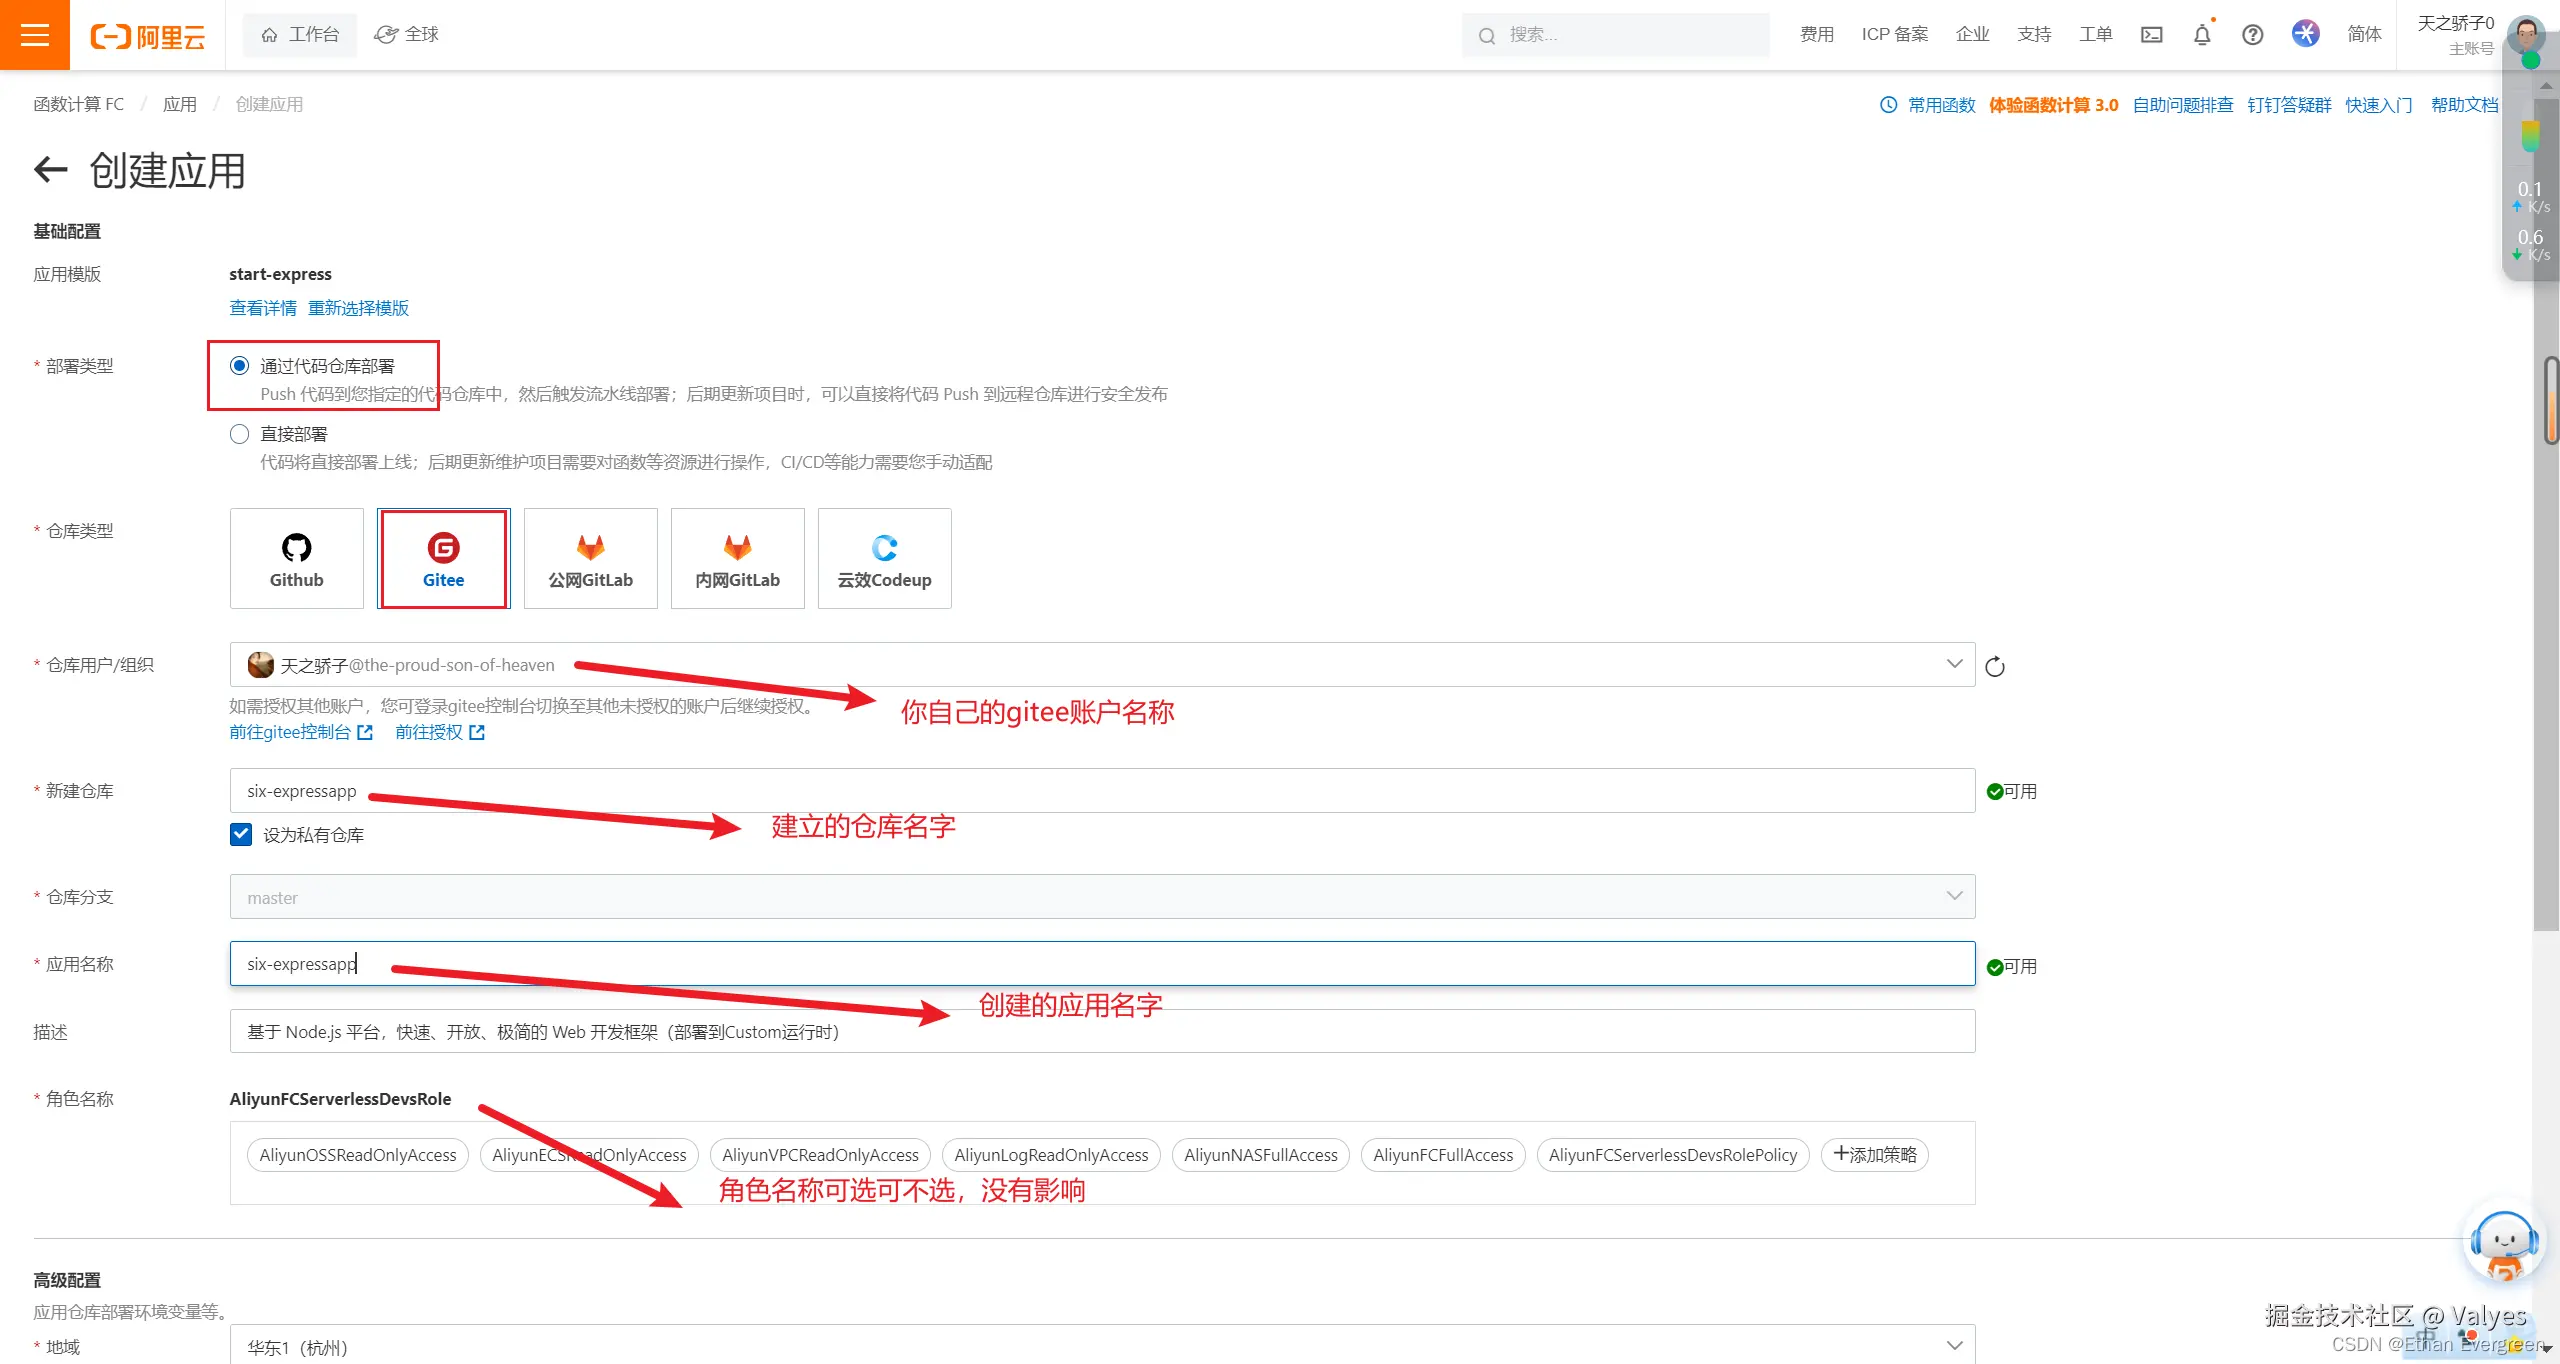Click the help question mark icon
Viewport: 2560px width, 1364px height.
(2252, 35)
